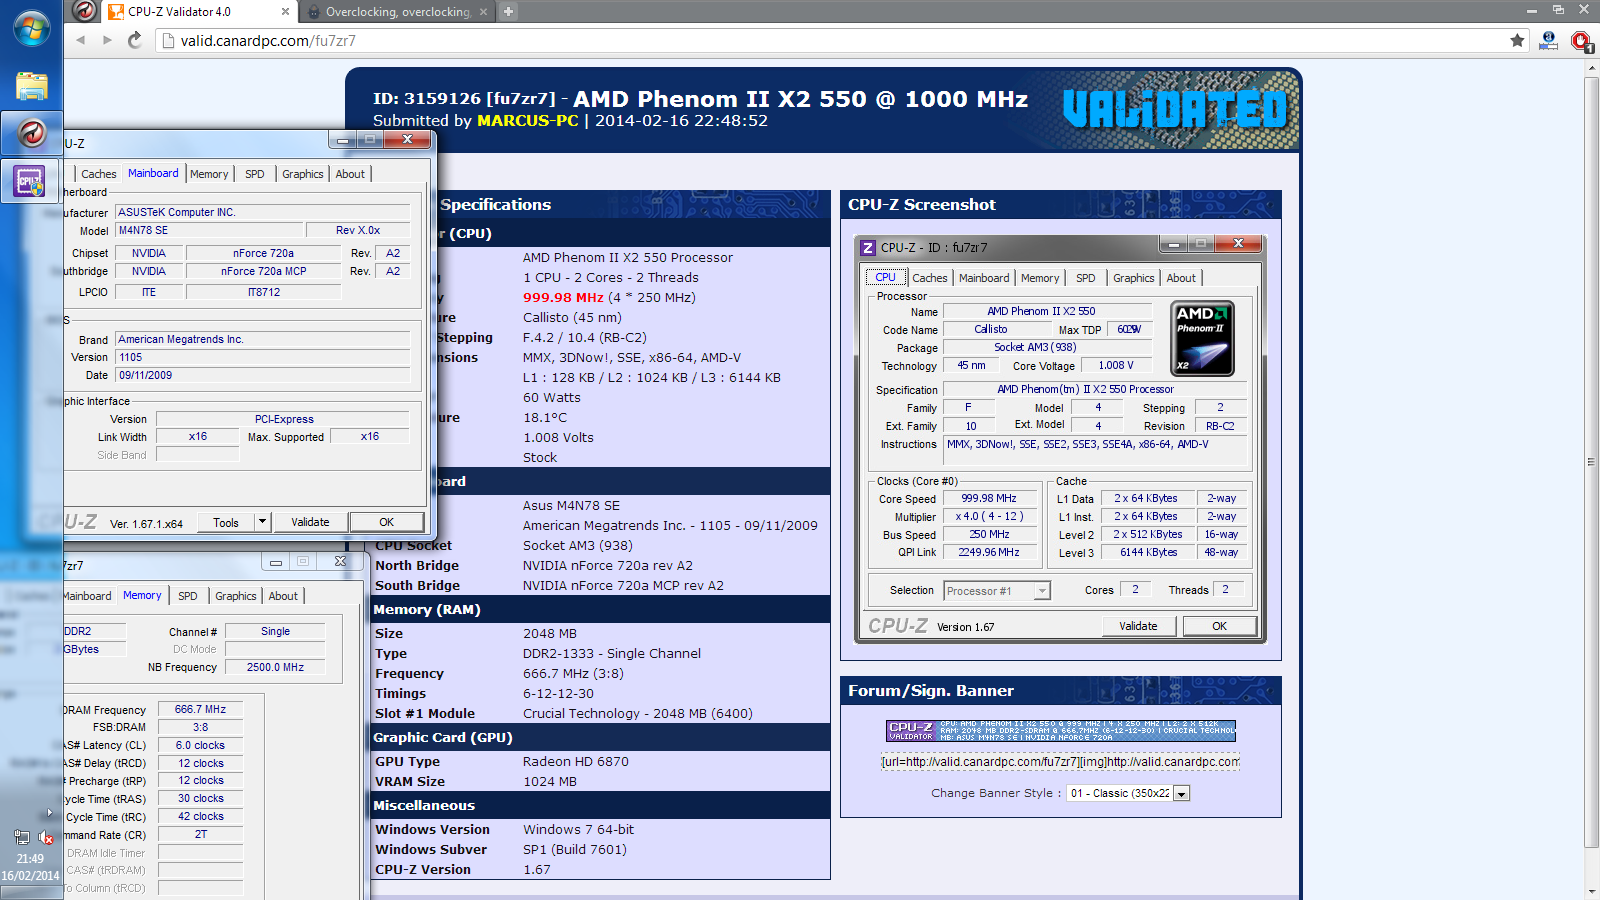
Task: Click Validate button in the embedded screenshot
Action: (1138, 626)
